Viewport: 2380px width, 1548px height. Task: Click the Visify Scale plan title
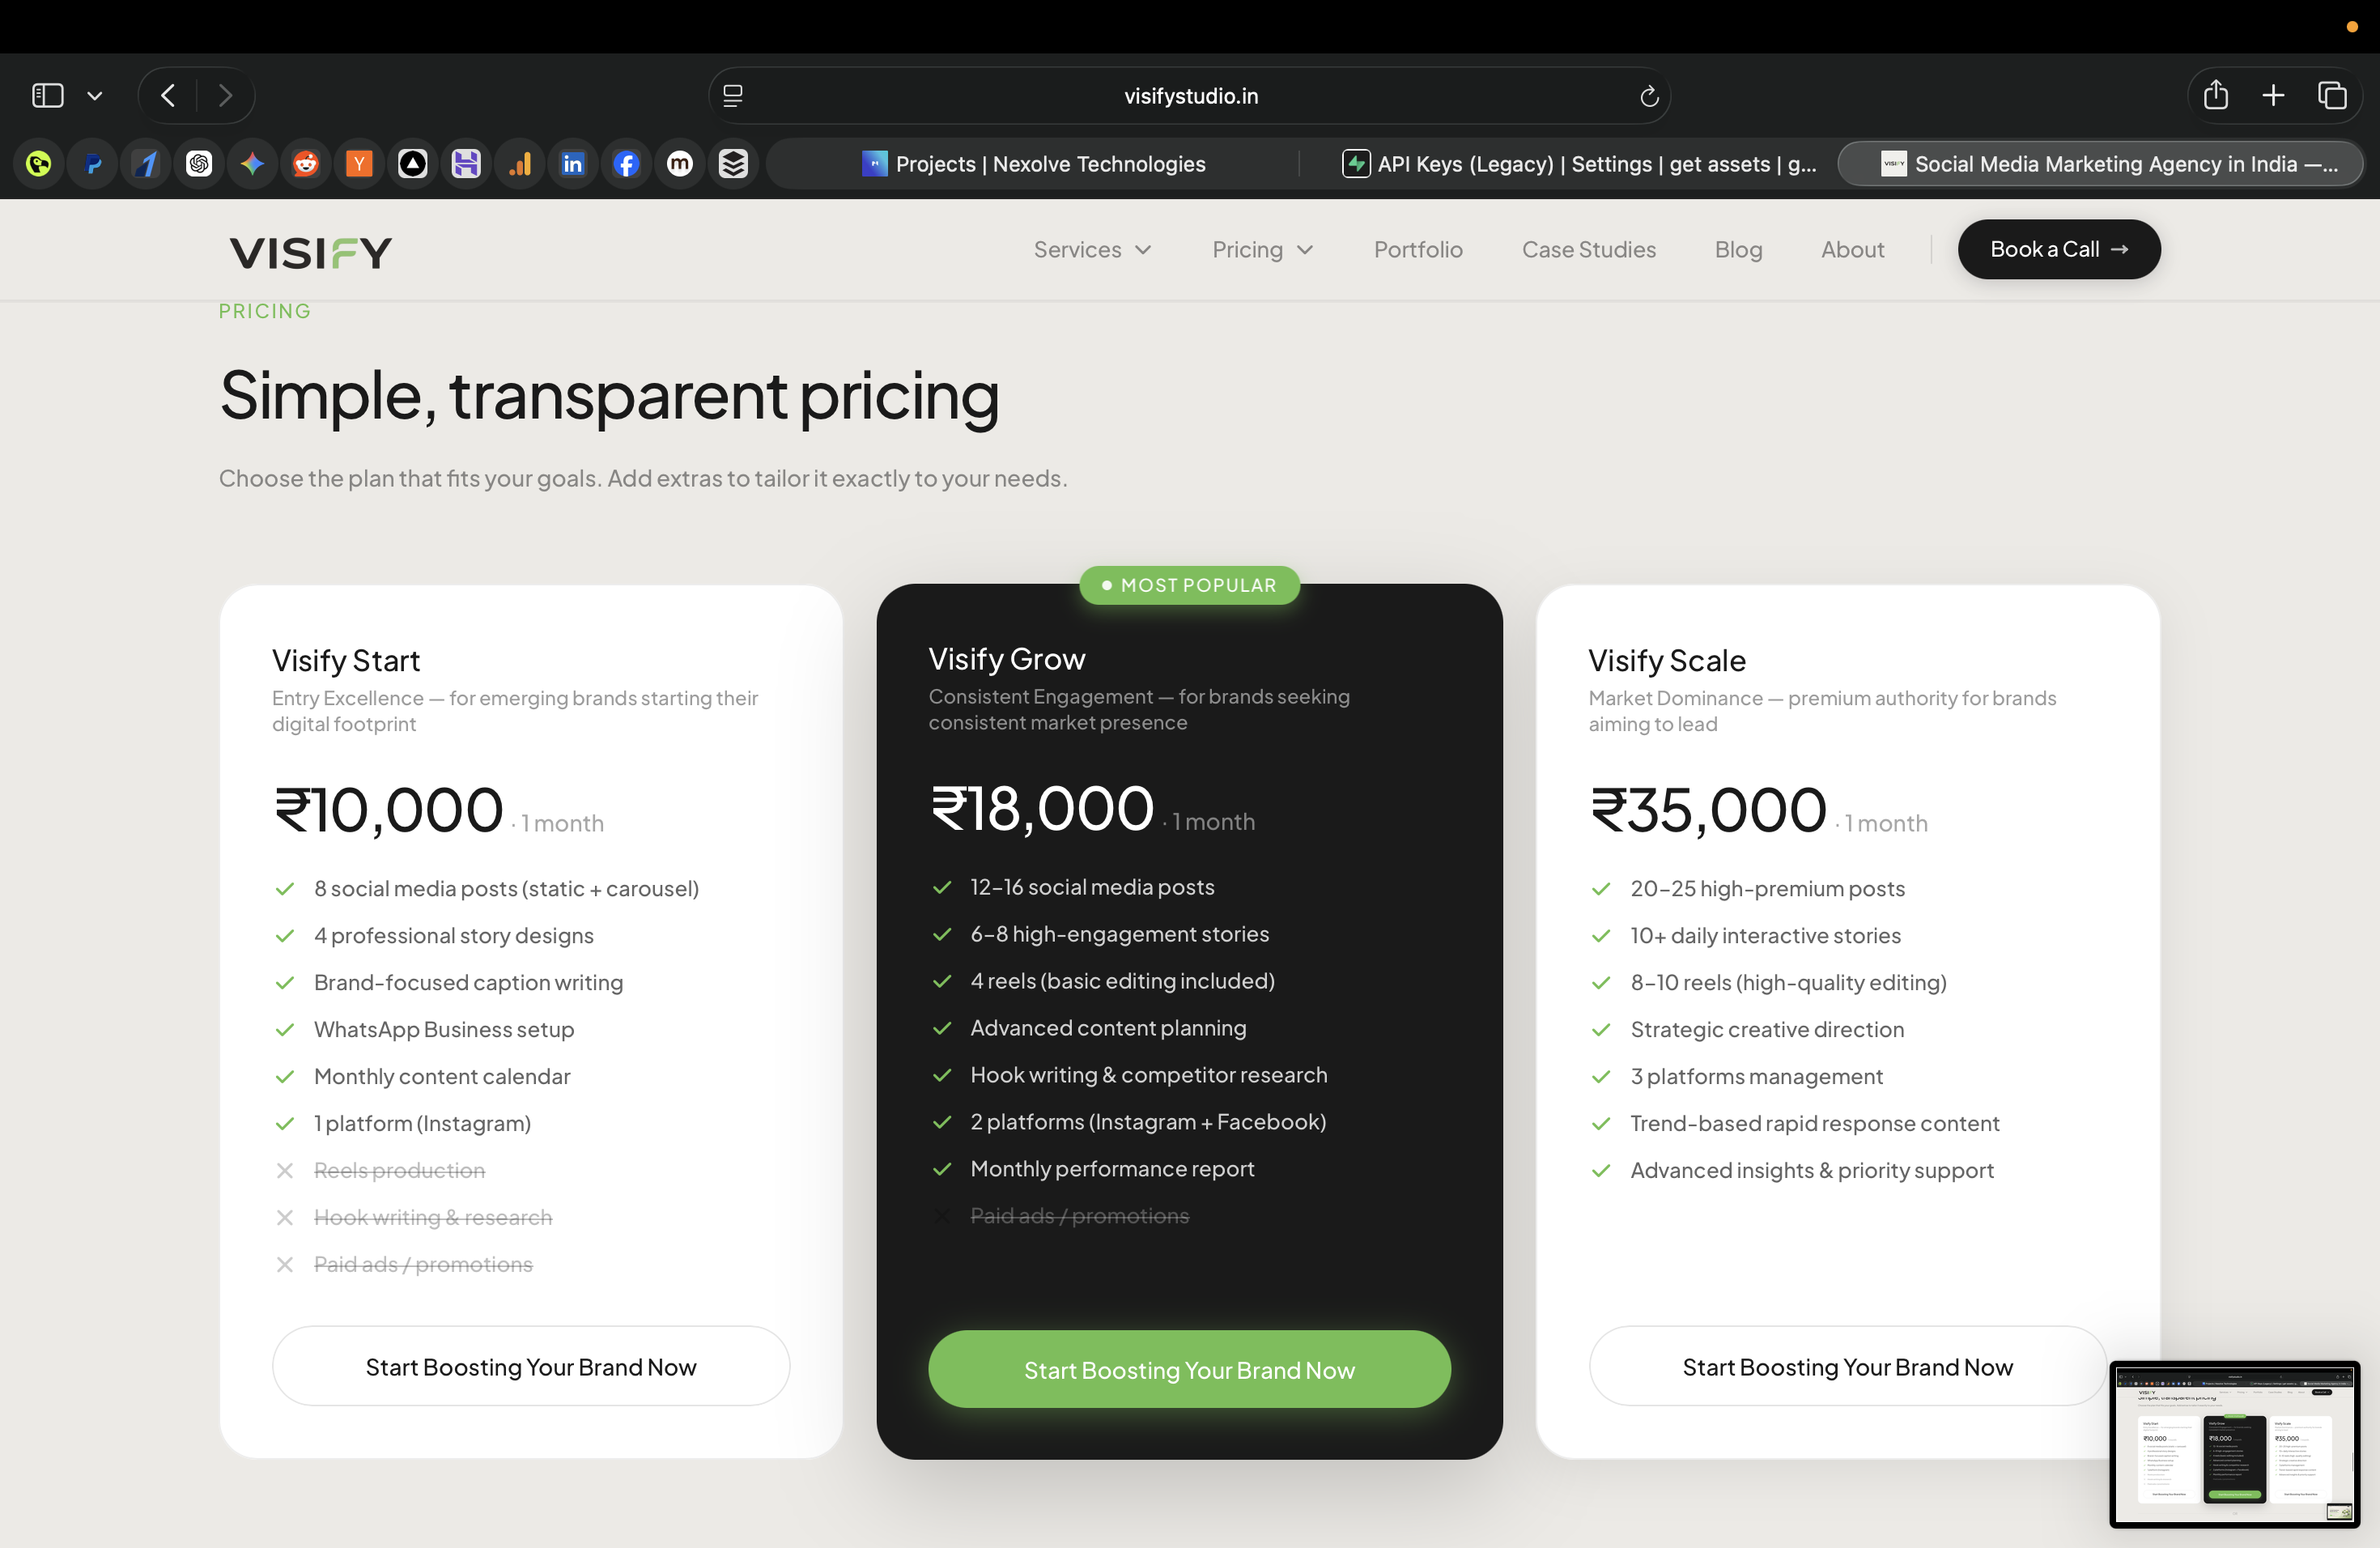(x=1667, y=660)
